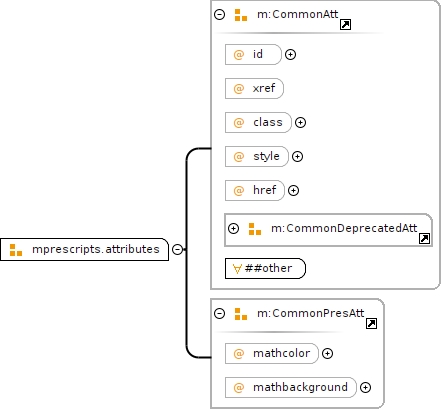This screenshot has width=442, height=410.
Task: Collapse the mprescripts.attributes node
Action: [177, 249]
